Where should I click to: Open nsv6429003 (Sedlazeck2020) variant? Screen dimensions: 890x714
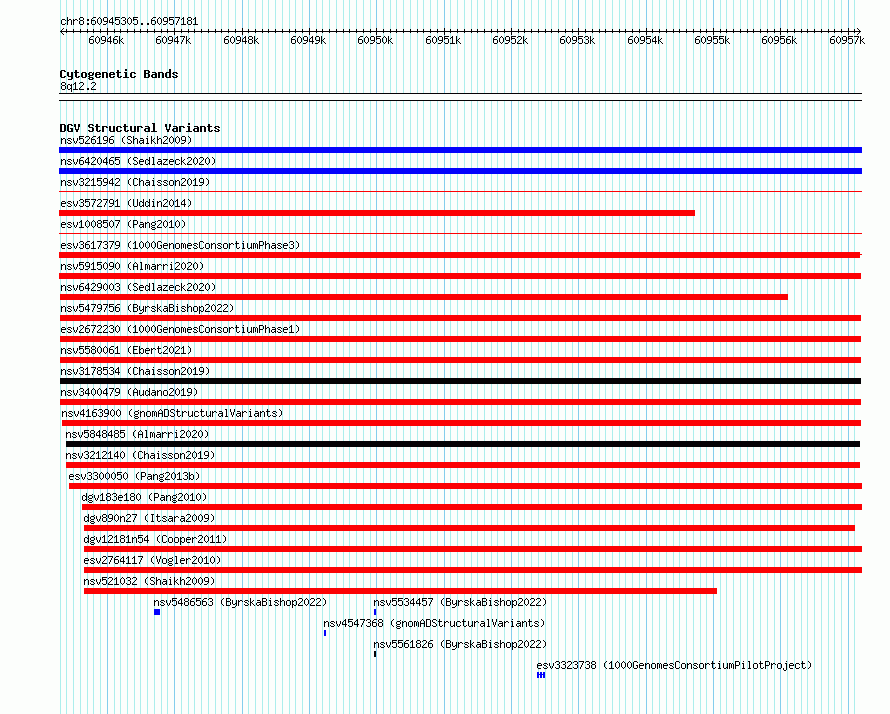[x=138, y=287]
